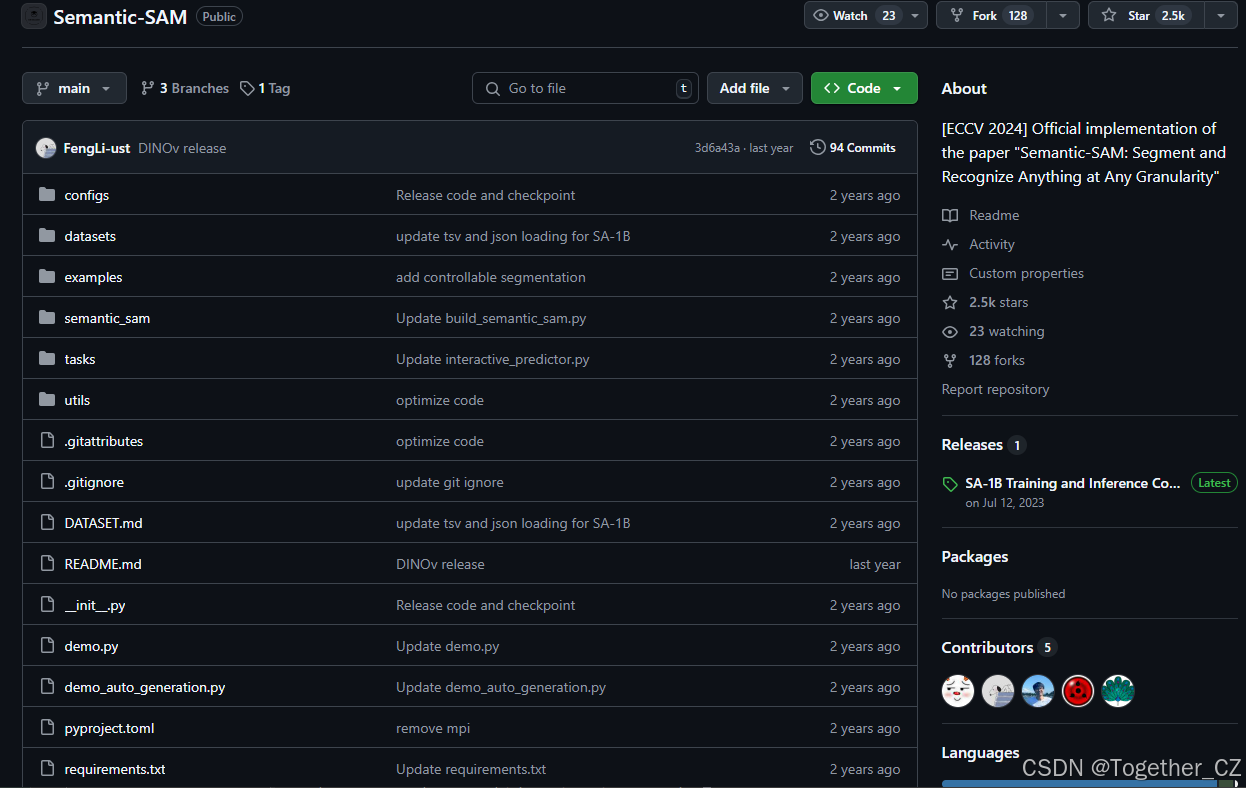Click the commit history clock icon
The height and width of the screenshot is (788, 1246).
pyautogui.click(x=818, y=148)
